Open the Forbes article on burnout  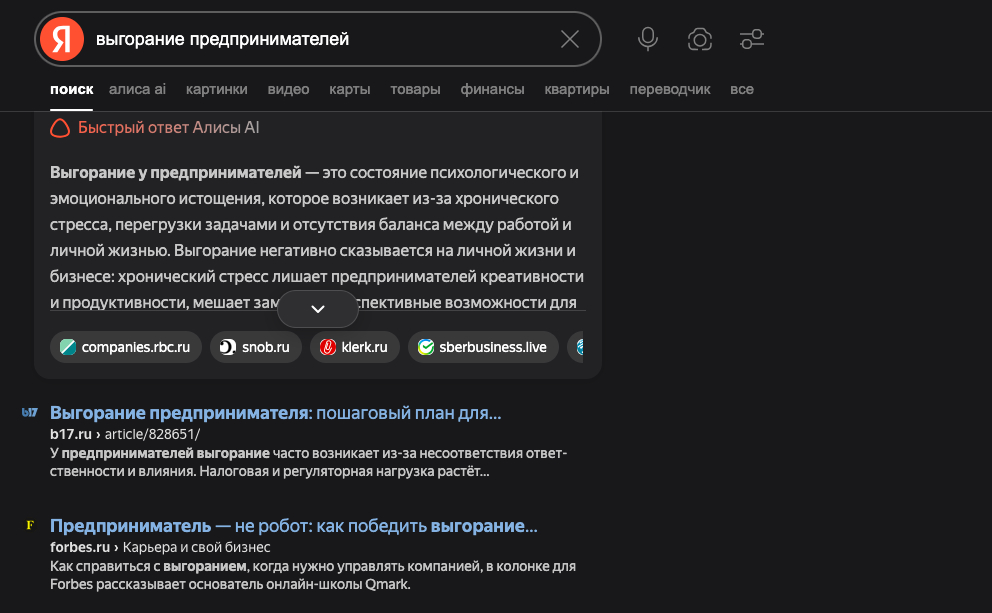(x=293, y=526)
